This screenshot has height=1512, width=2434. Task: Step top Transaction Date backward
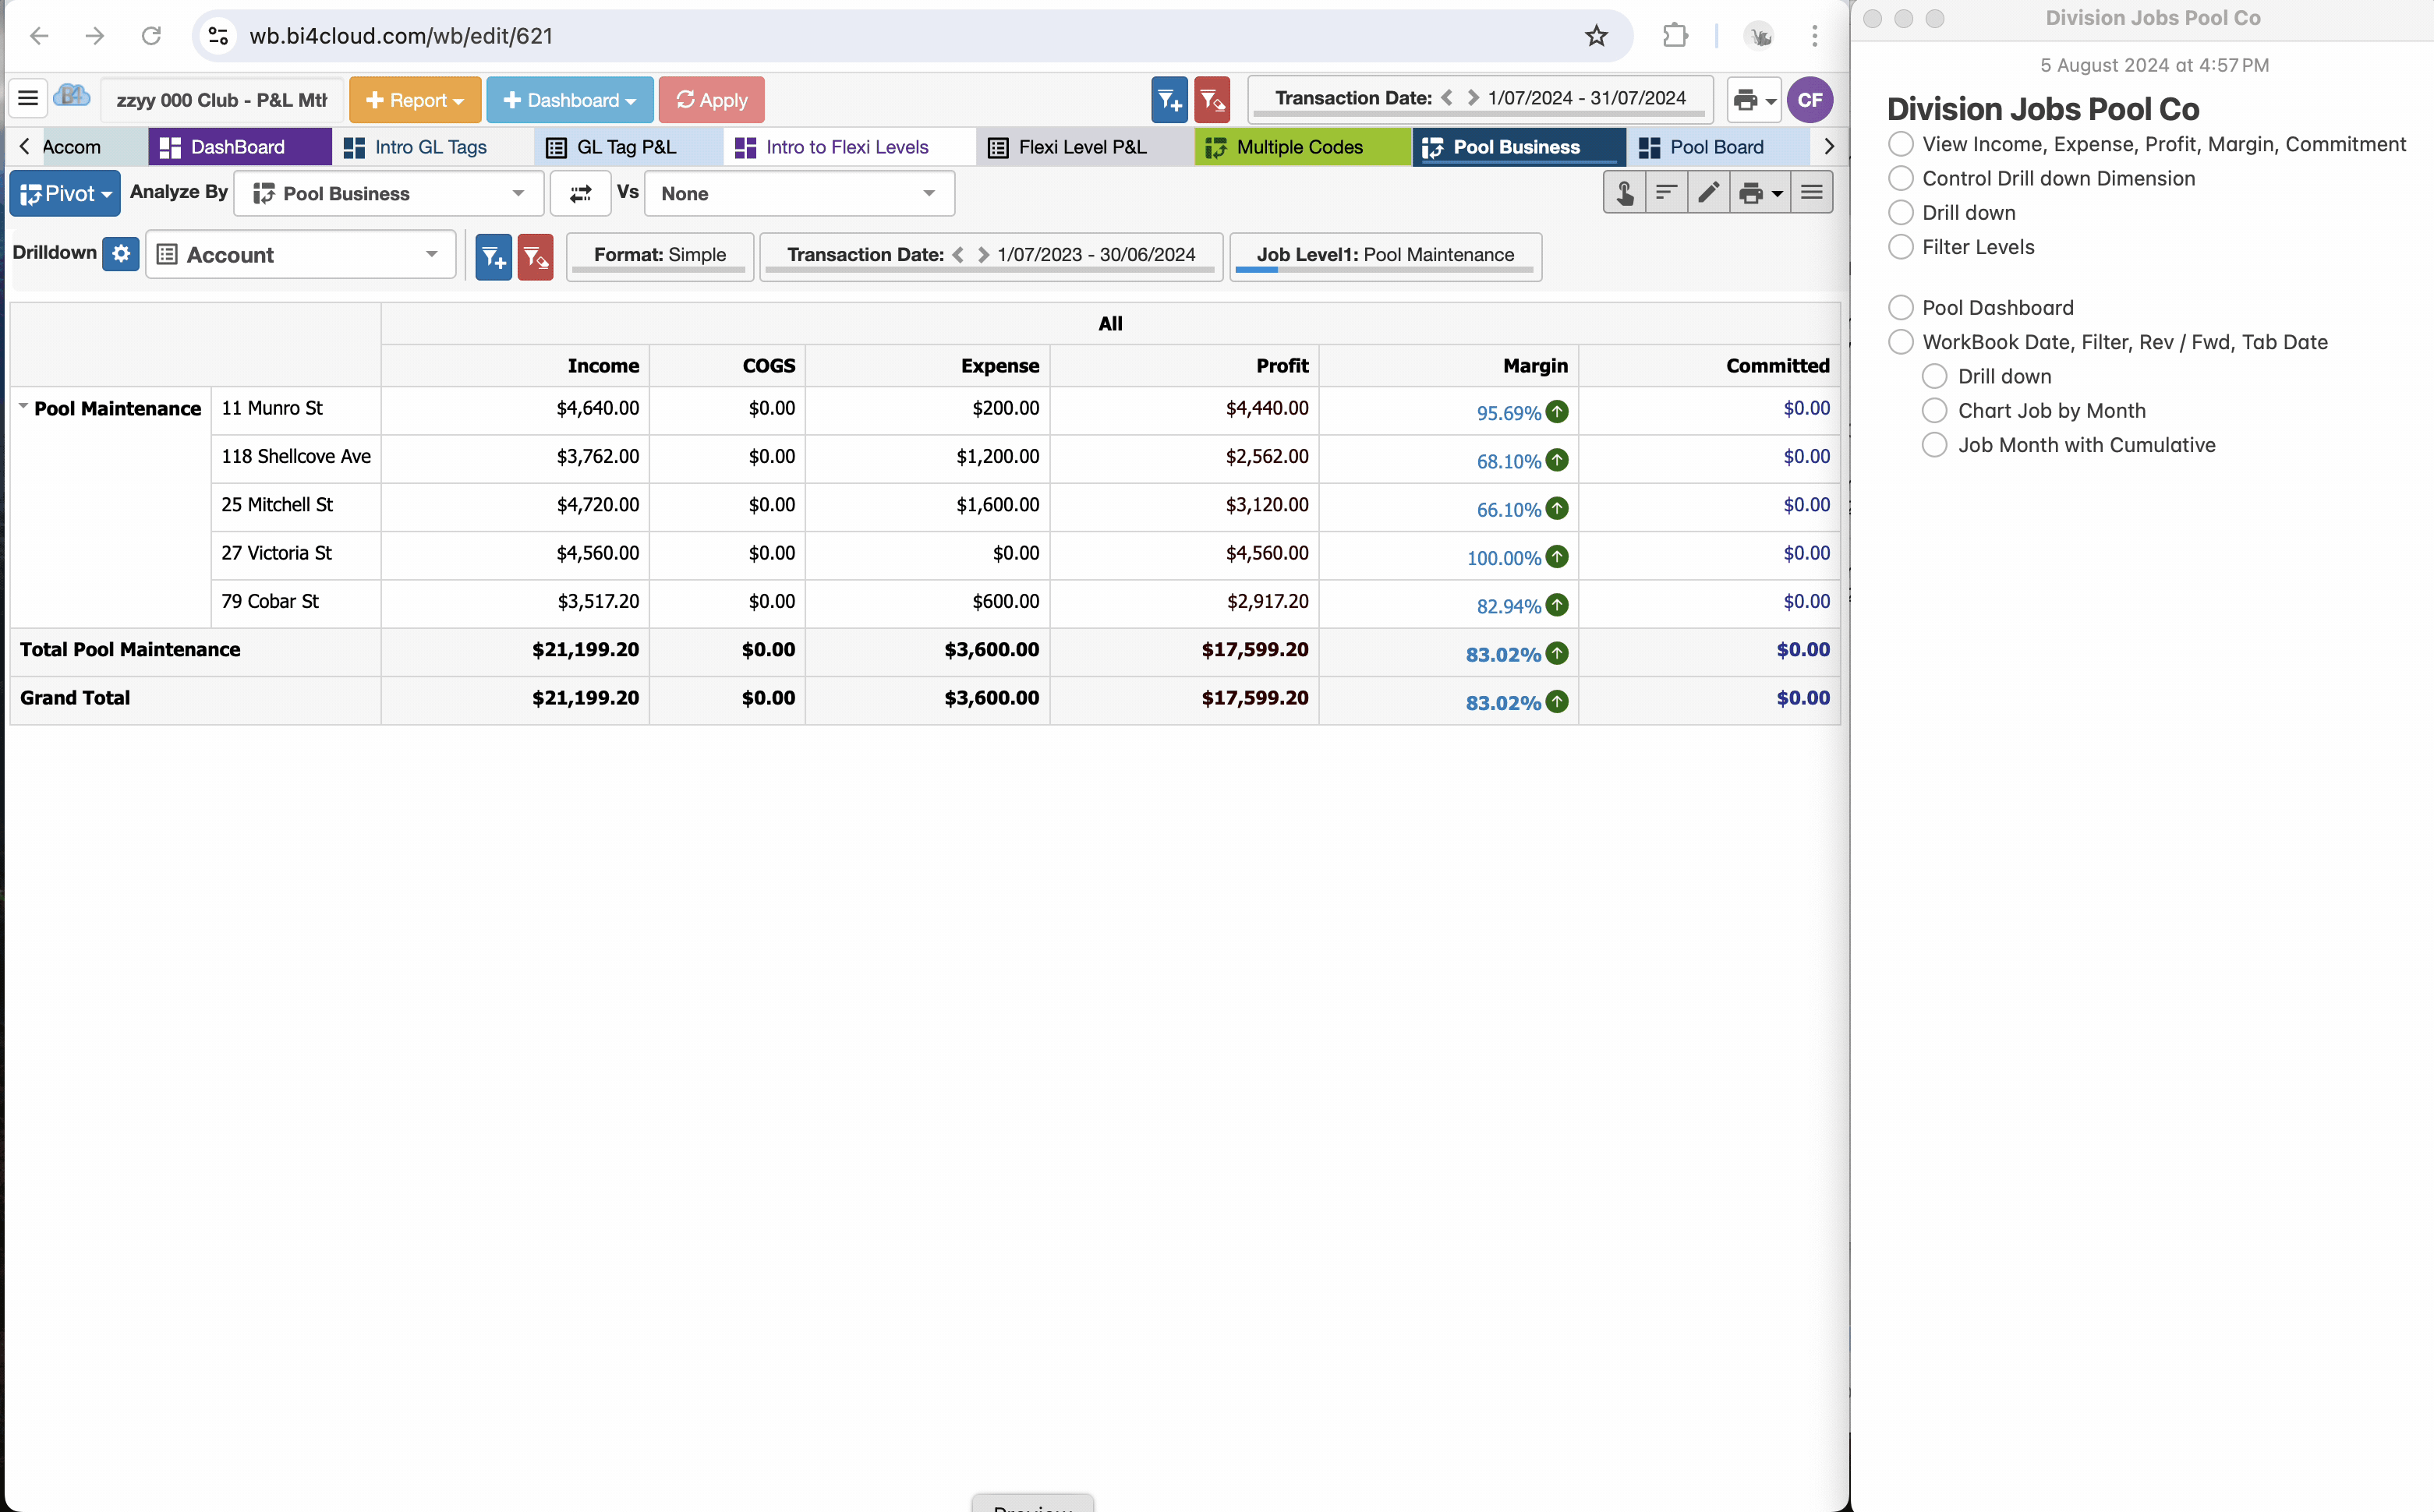[1447, 98]
